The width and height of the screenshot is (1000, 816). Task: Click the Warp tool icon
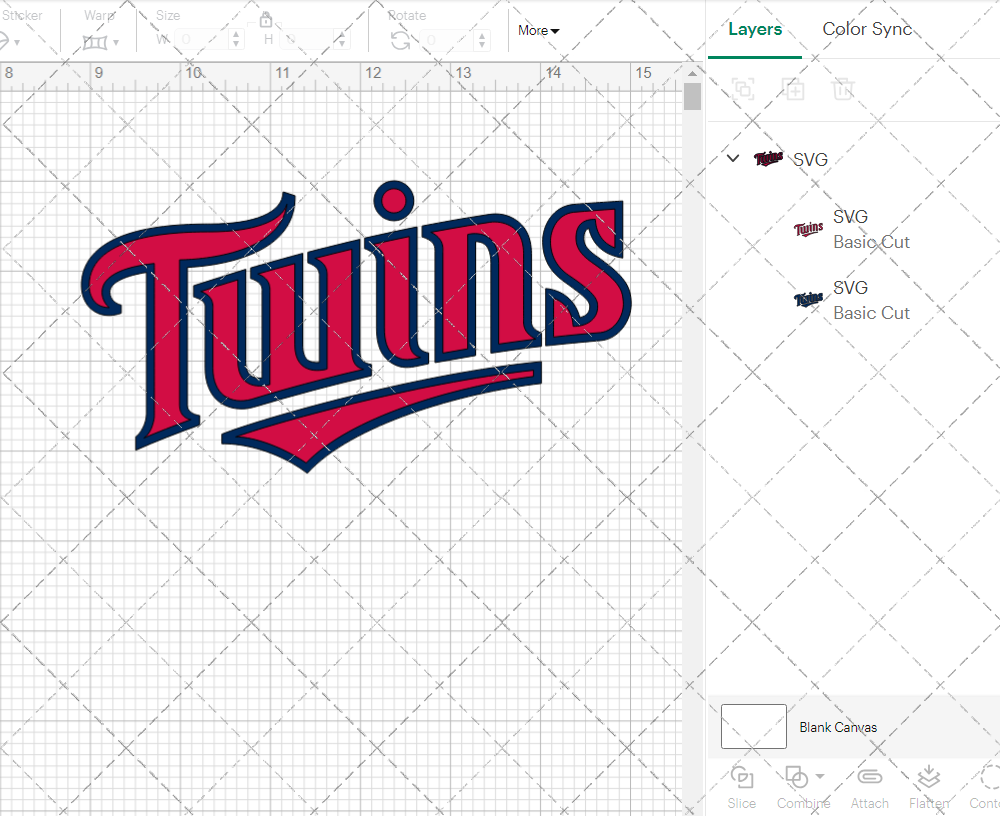tap(95, 42)
